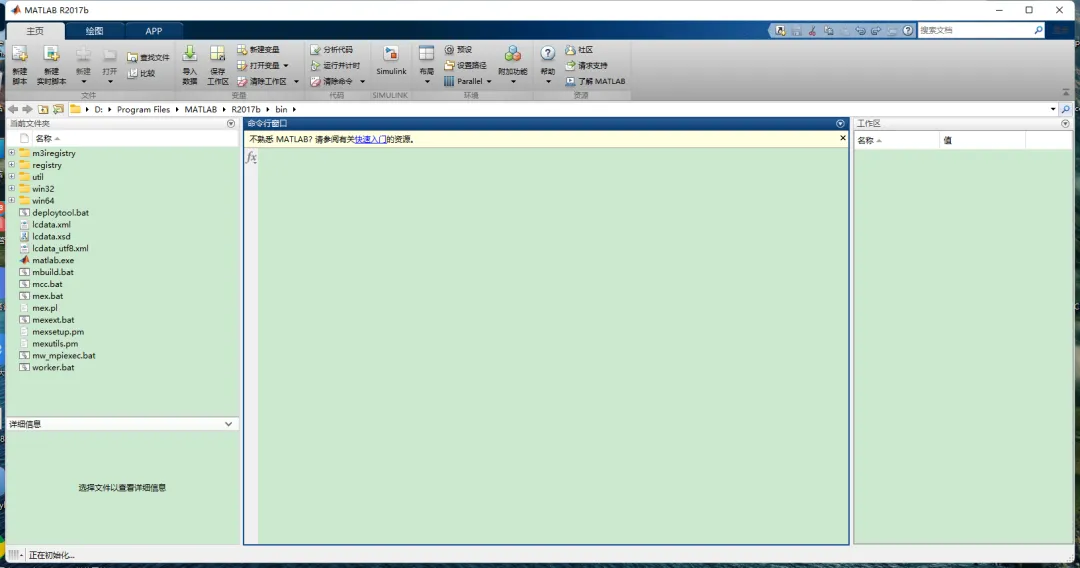
Task: Collapse the 详细信息 details panel
Action: click(229, 424)
